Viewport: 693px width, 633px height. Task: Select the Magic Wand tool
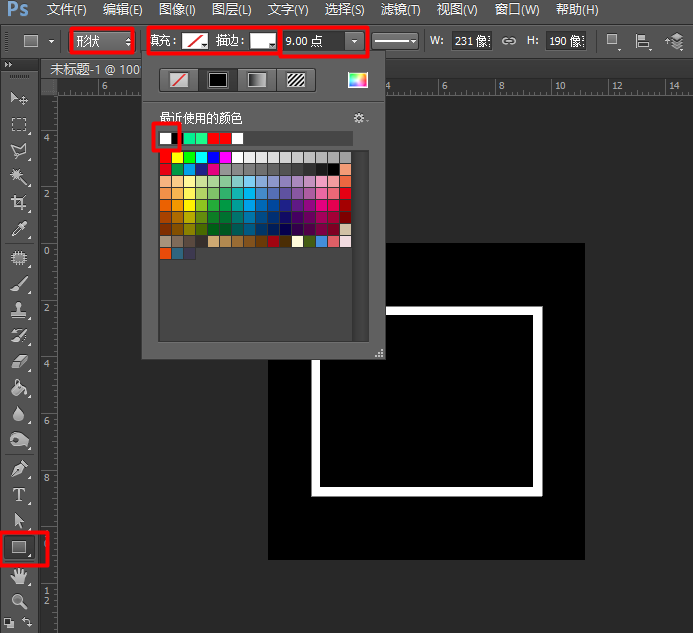19,177
